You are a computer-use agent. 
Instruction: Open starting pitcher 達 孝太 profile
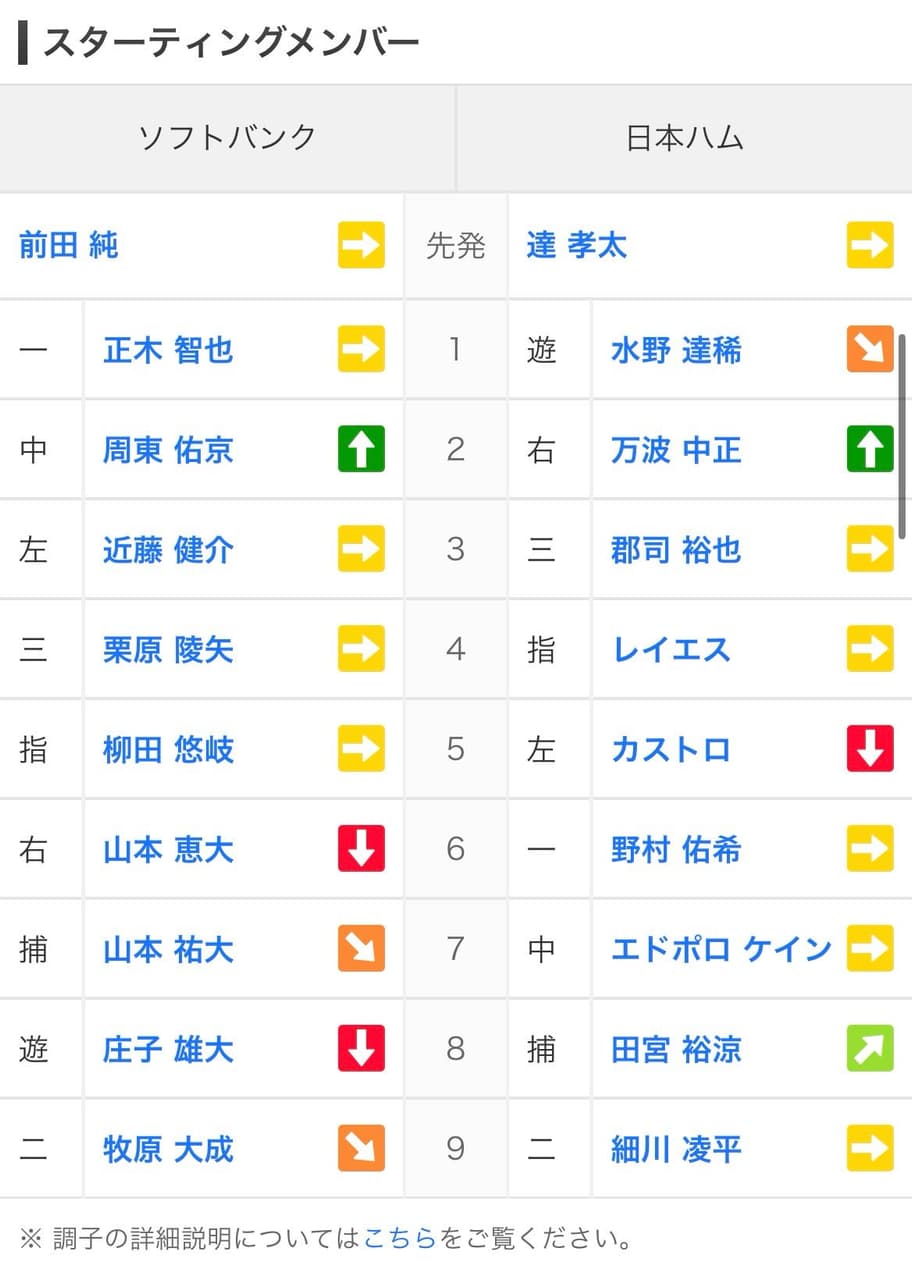576,246
